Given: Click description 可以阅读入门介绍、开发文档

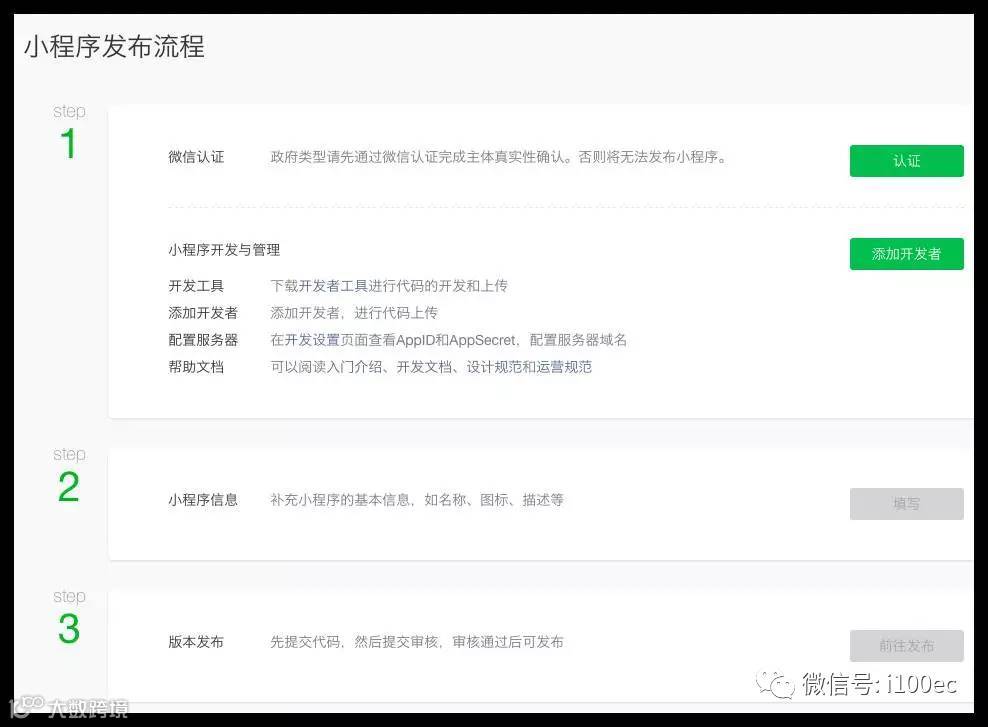Looking at the screenshot, I should coord(431,367).
